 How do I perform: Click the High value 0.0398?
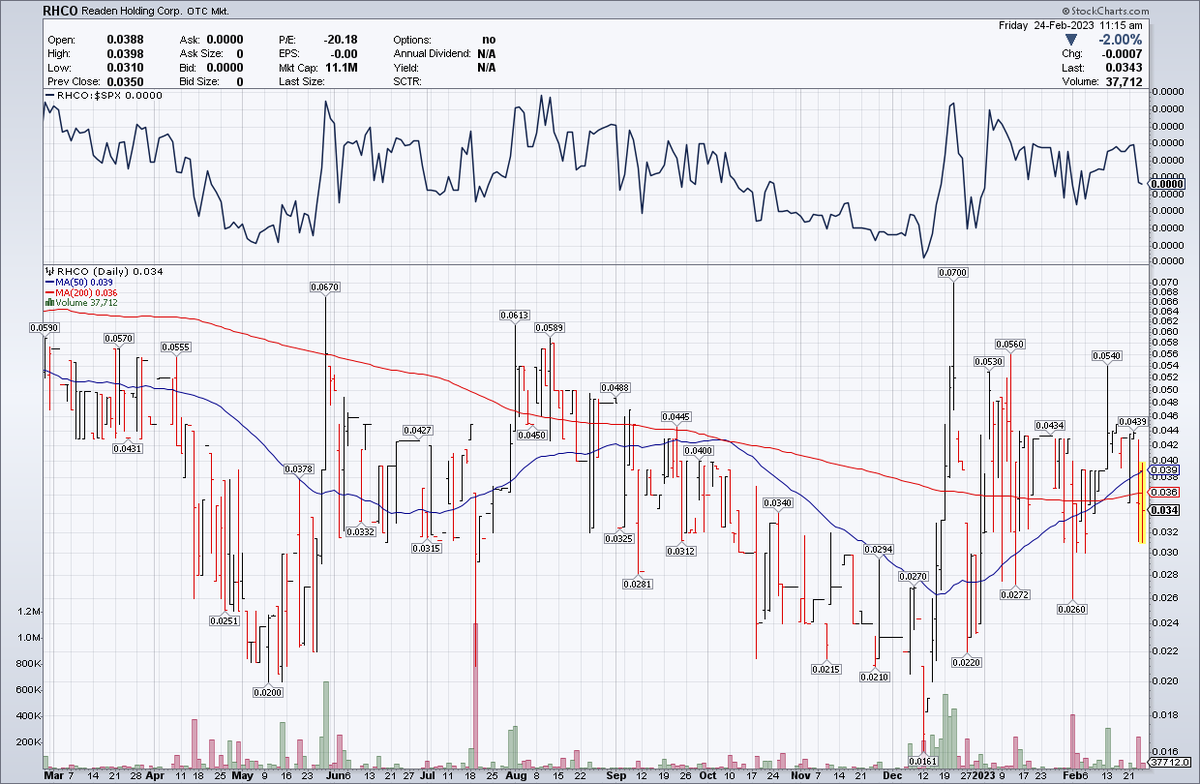click(x=123, y=53)
